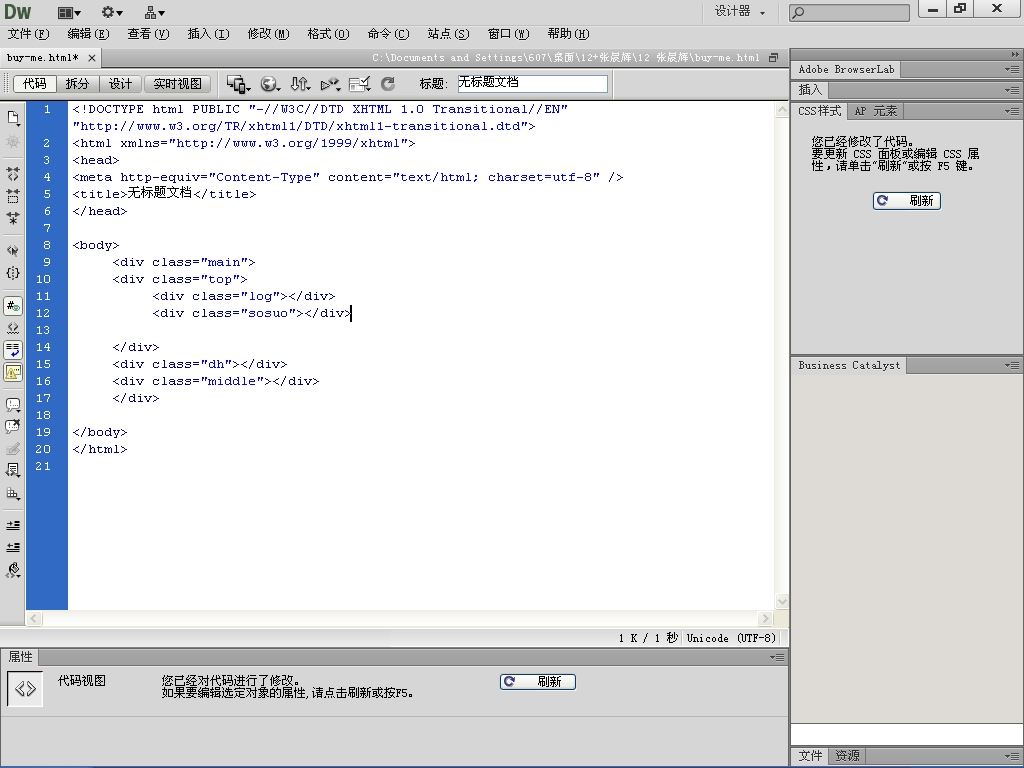This screenshot has height=768, width=1024.
Task: Toggle Syntax Error Alerts in info bar
Action: 13,372
